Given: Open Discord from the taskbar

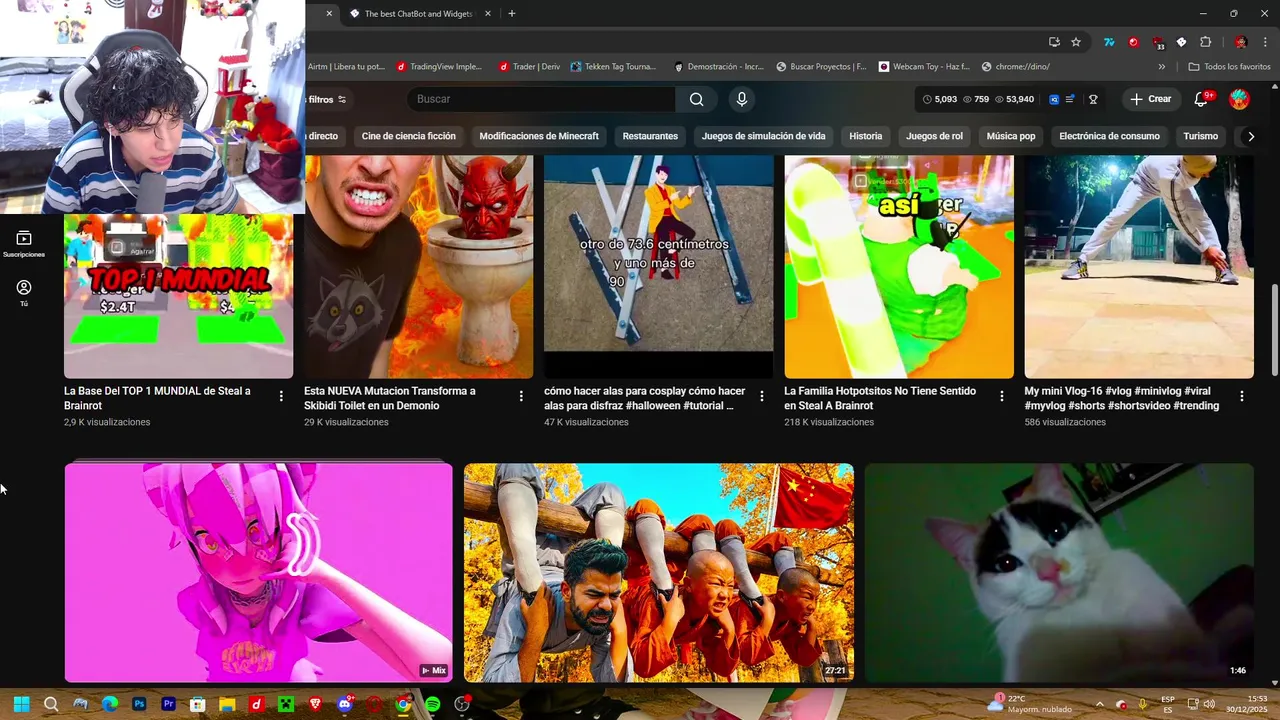Looking at the screenshot, I should click(x=345, y=704).
